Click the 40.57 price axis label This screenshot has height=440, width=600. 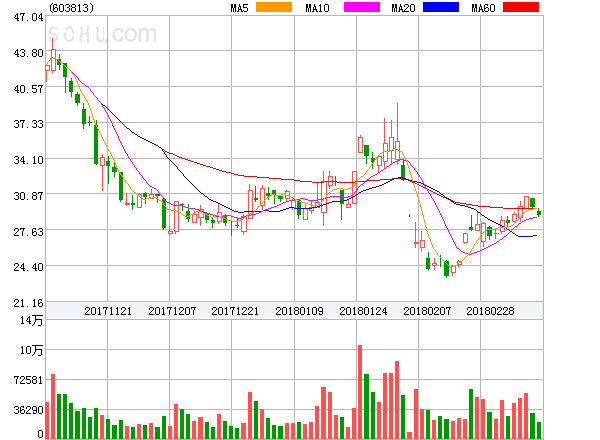pos(28,89)
